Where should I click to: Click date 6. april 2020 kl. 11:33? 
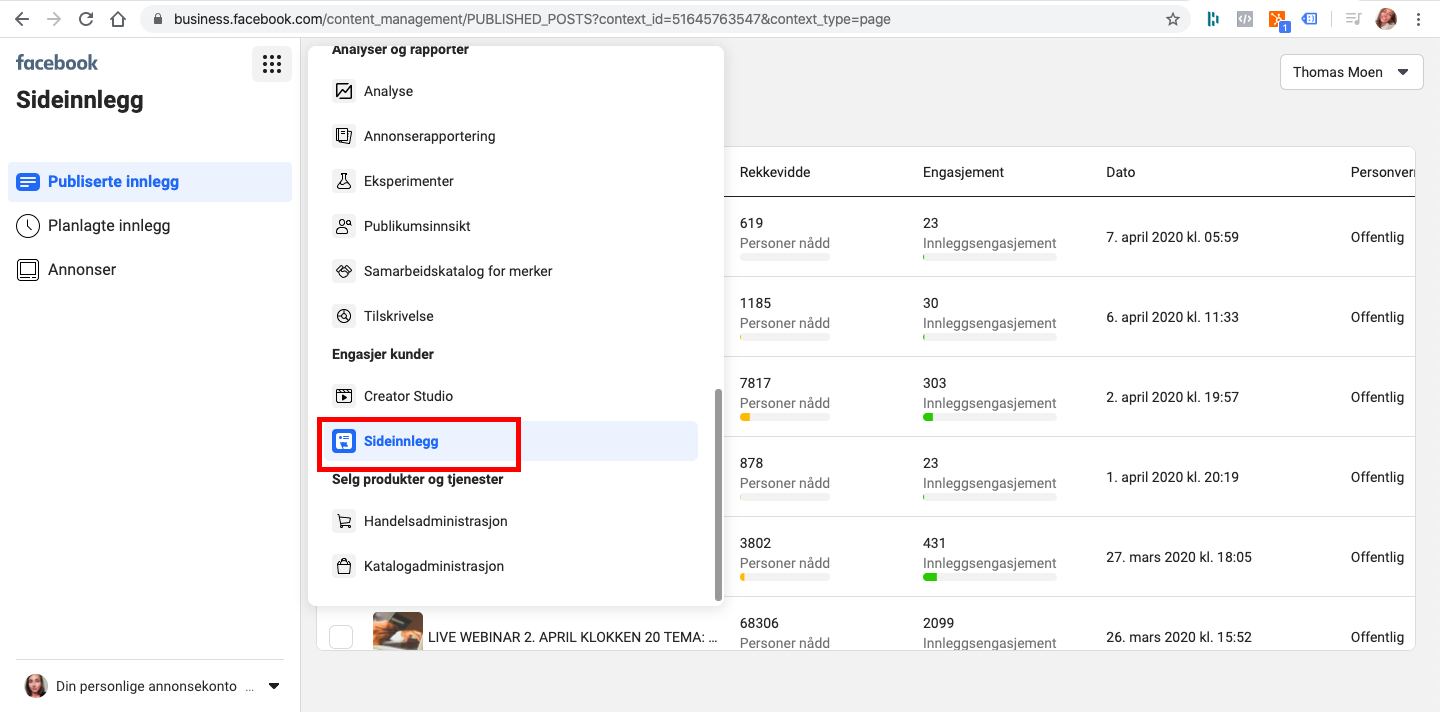pos(1172,317)
